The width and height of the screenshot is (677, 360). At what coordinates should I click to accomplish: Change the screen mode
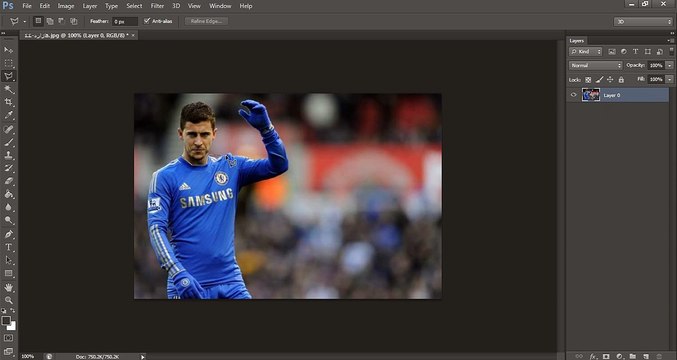coord(8,351)
